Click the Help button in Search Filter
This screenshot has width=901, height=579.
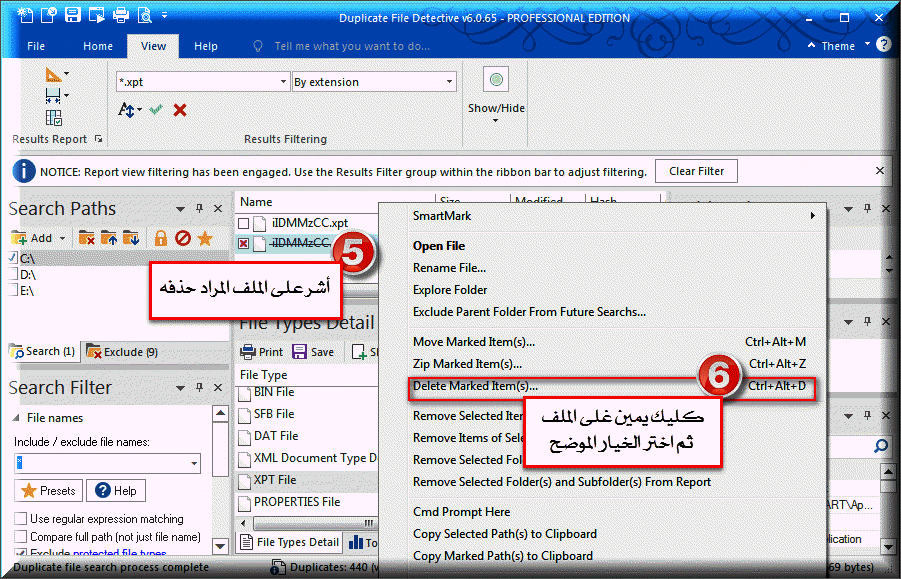click(x=116, y=491)
